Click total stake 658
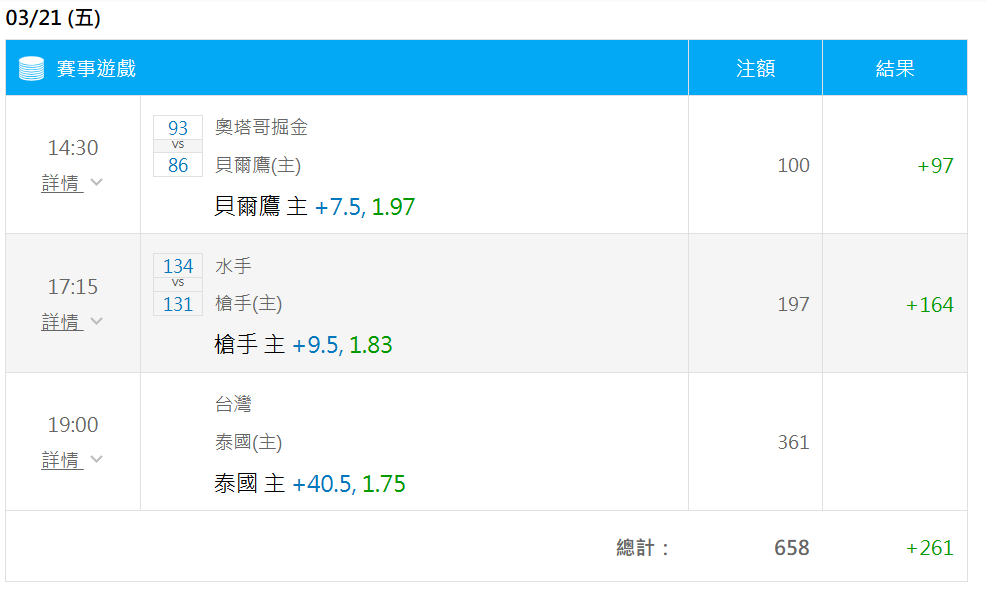The height and width of the screenshot is (590, 986). coord(792,548)
